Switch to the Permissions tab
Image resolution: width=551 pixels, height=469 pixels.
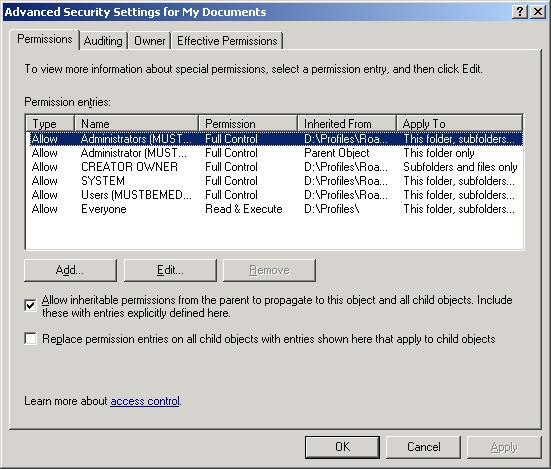pyautogui.click(x=44, y=39)
